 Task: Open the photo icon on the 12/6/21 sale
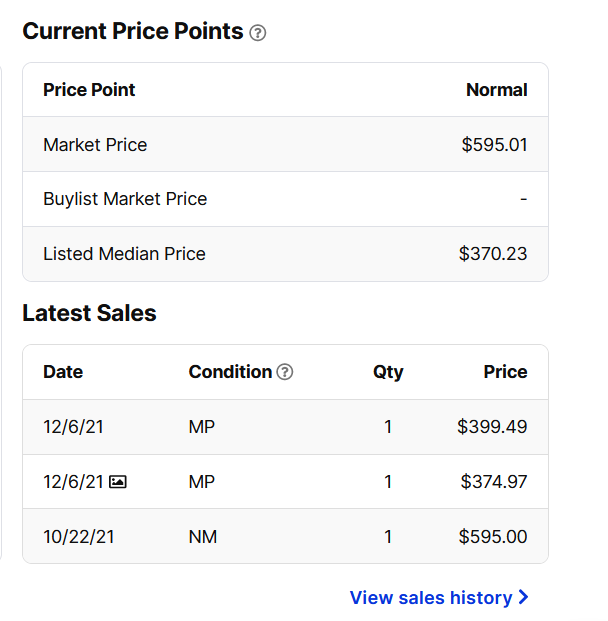pyautogui.click(x=118, y=482)
